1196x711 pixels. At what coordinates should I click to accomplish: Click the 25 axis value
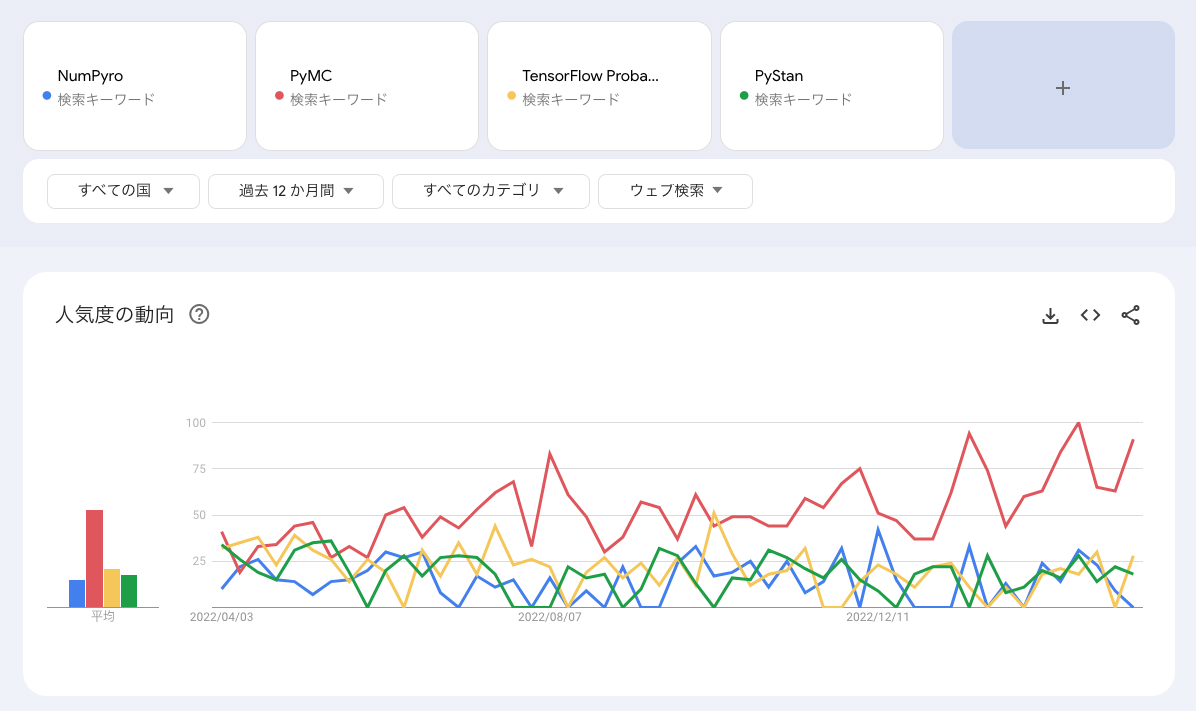pyautogui.click(x=199, y=561)
